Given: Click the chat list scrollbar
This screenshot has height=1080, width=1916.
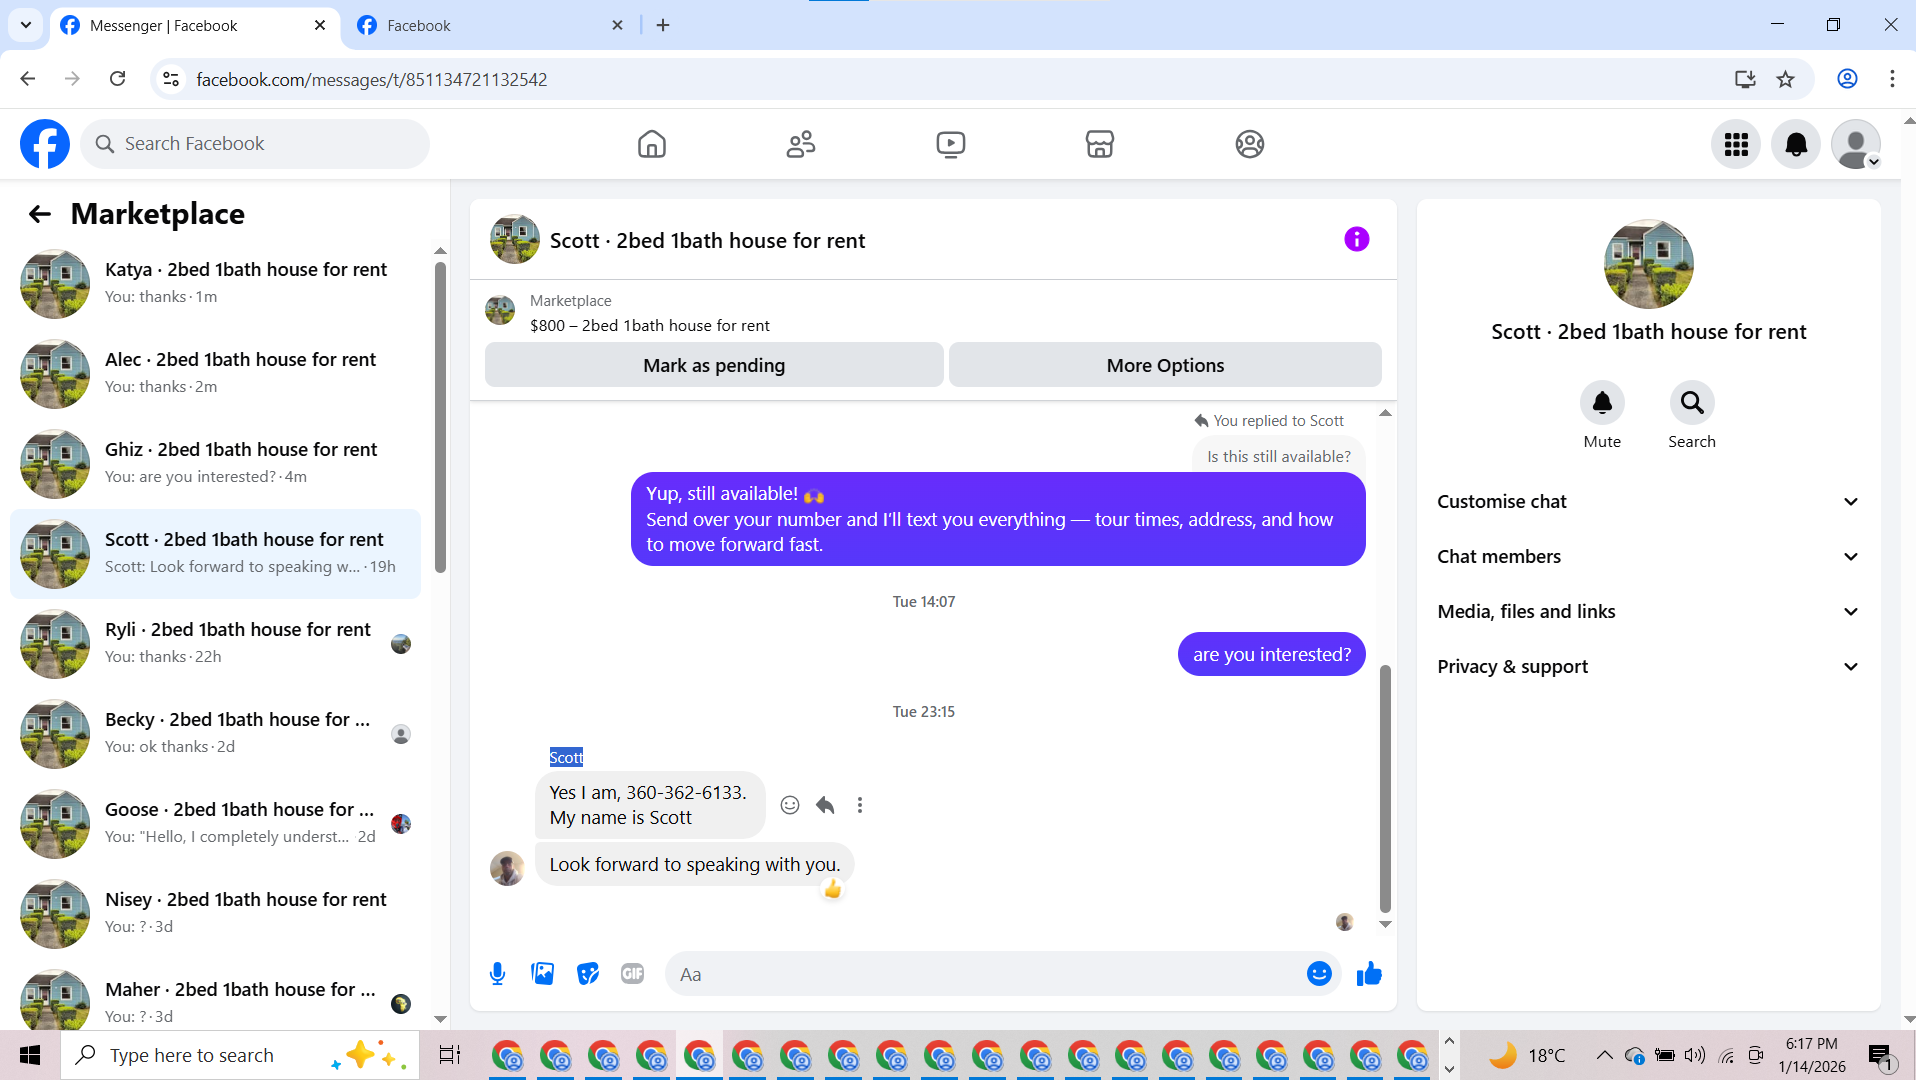Looking at the screenshot, I should point(440,417).
